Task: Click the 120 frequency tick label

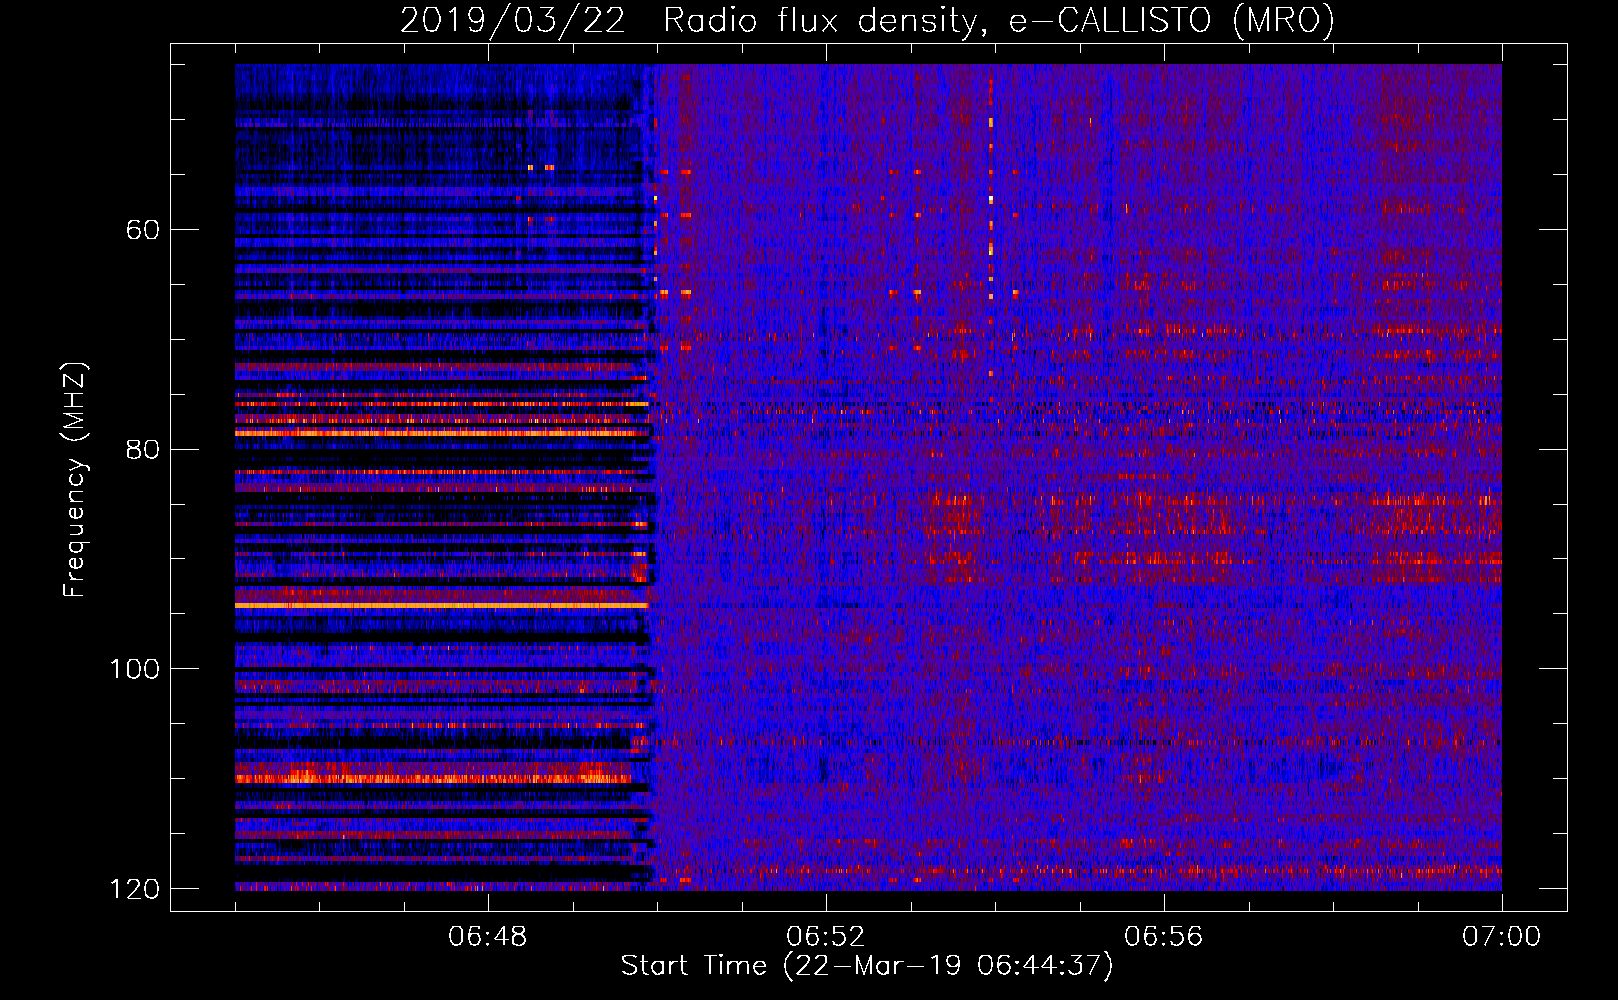Action: 135,889
